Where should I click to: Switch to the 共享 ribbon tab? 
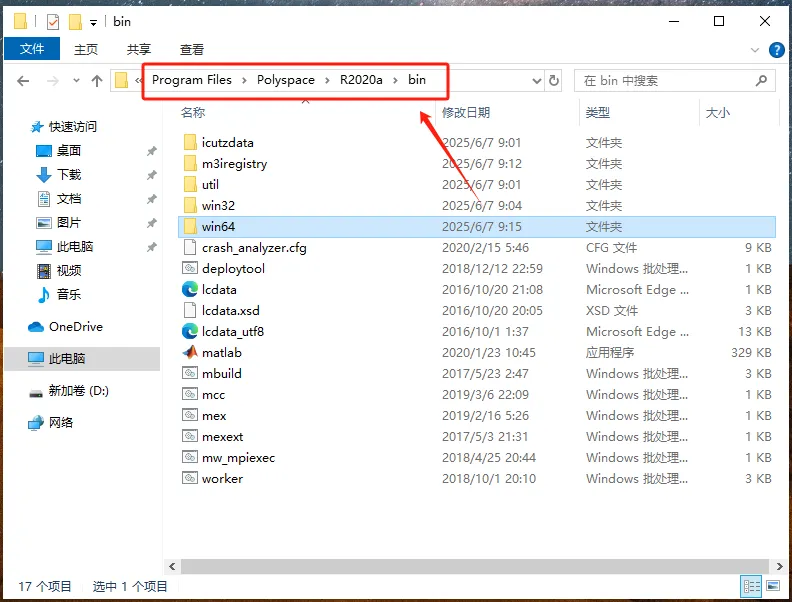(x=139, y=49)
